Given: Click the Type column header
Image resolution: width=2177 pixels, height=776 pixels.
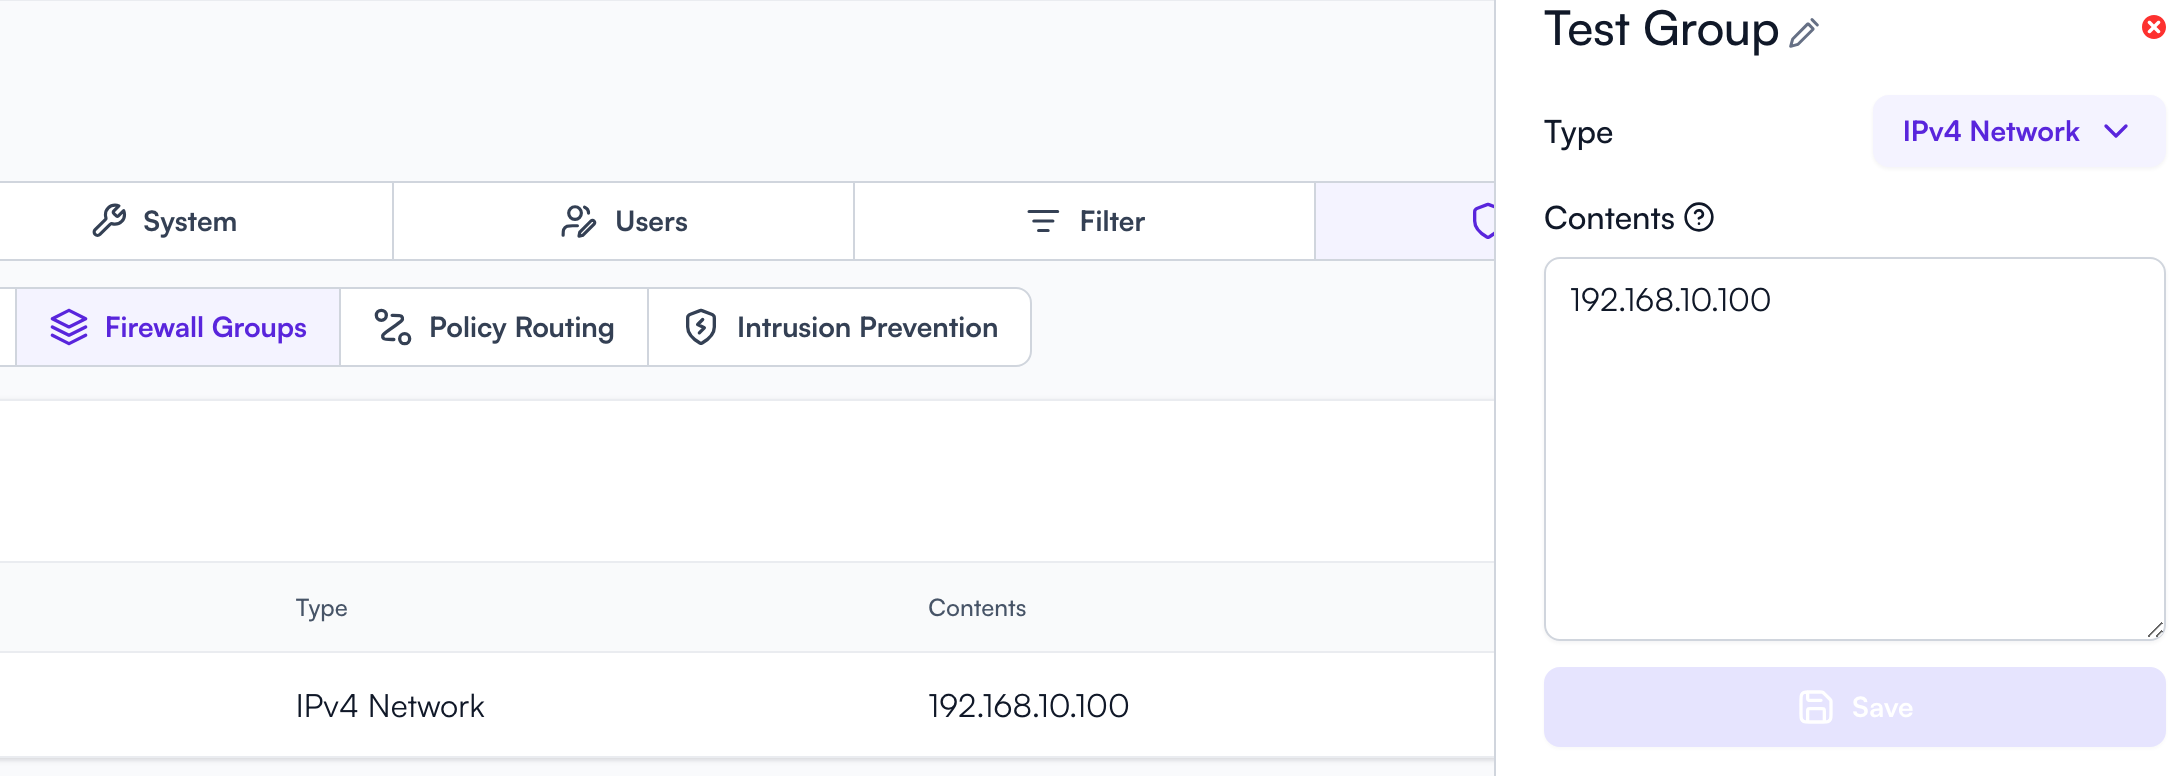Looking at the screenshot, I should click(321, 608).
